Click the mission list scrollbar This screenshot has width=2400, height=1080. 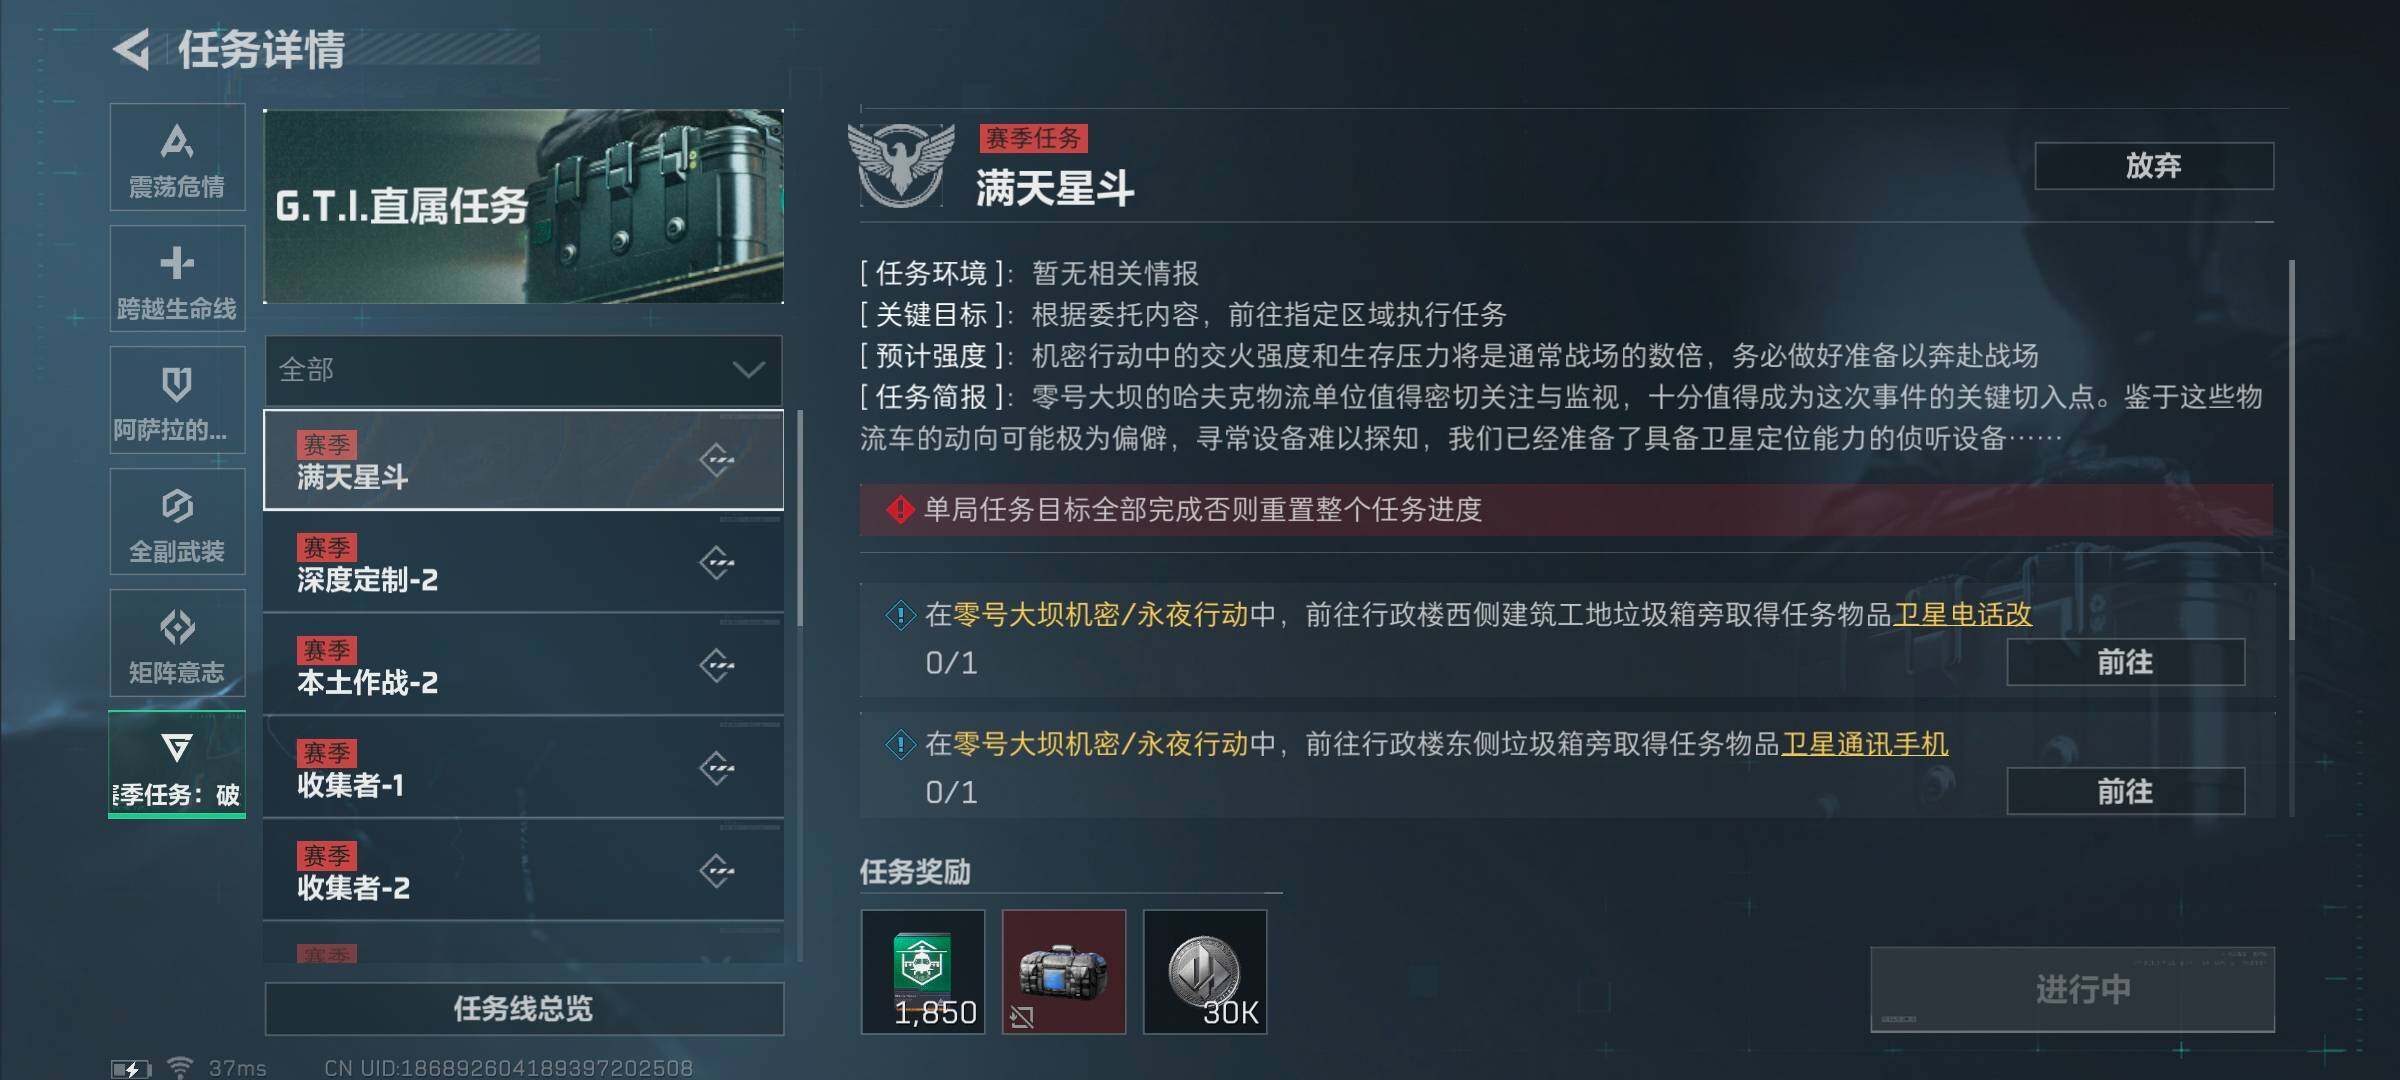[800, 518]
